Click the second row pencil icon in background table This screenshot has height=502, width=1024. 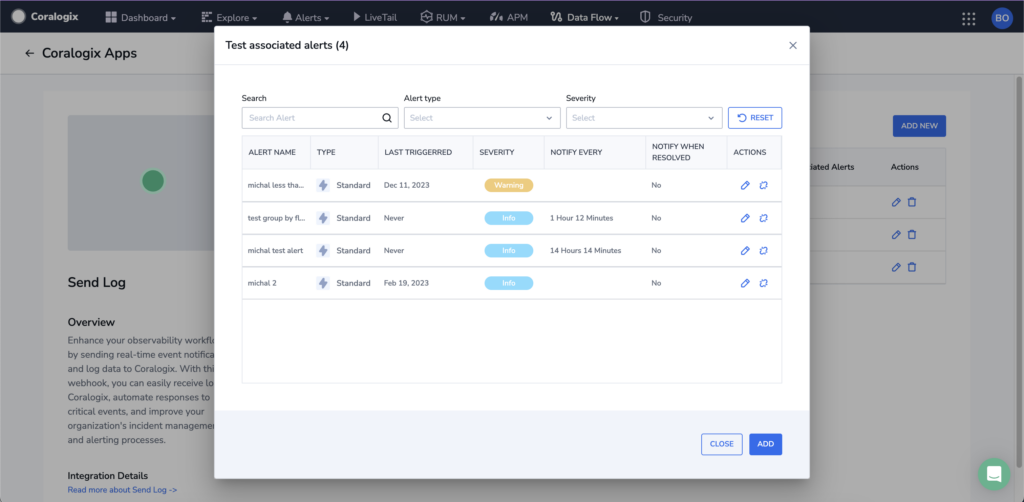pos(896,234)
